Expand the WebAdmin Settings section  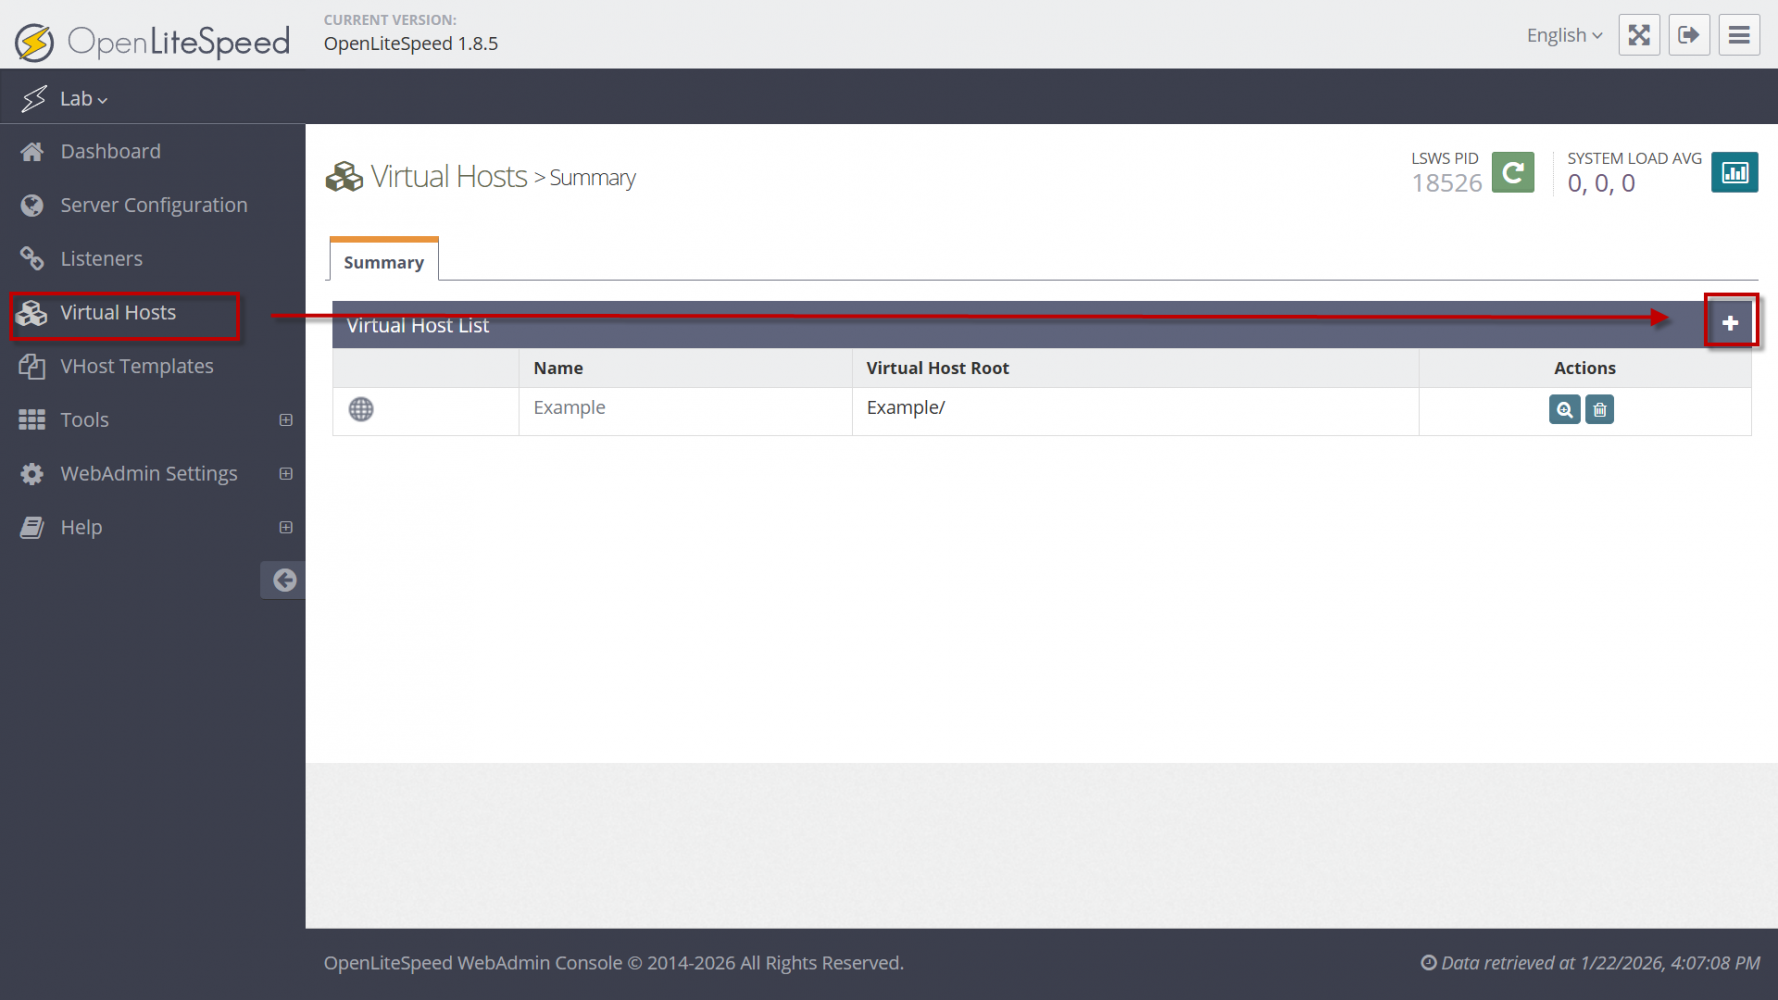click(285, 474)
